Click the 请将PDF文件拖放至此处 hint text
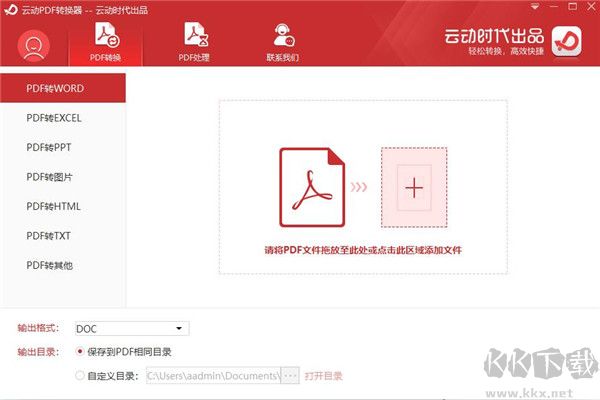The width and height of the screenshot is (600, 400). tap(363, 250)
